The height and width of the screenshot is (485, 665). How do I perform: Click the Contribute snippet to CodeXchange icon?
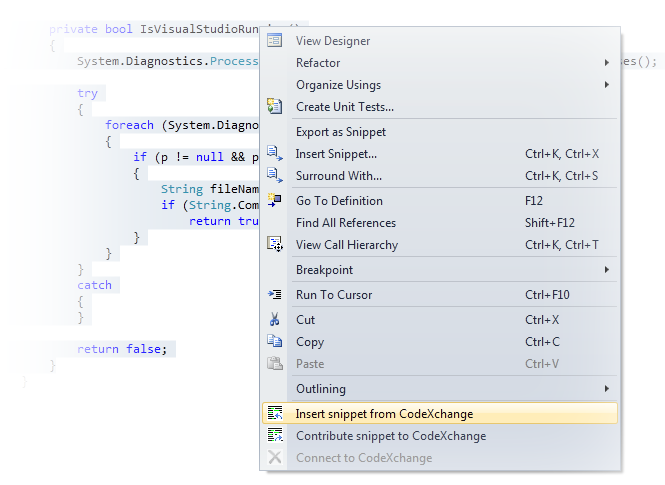[x=275, y=436]
